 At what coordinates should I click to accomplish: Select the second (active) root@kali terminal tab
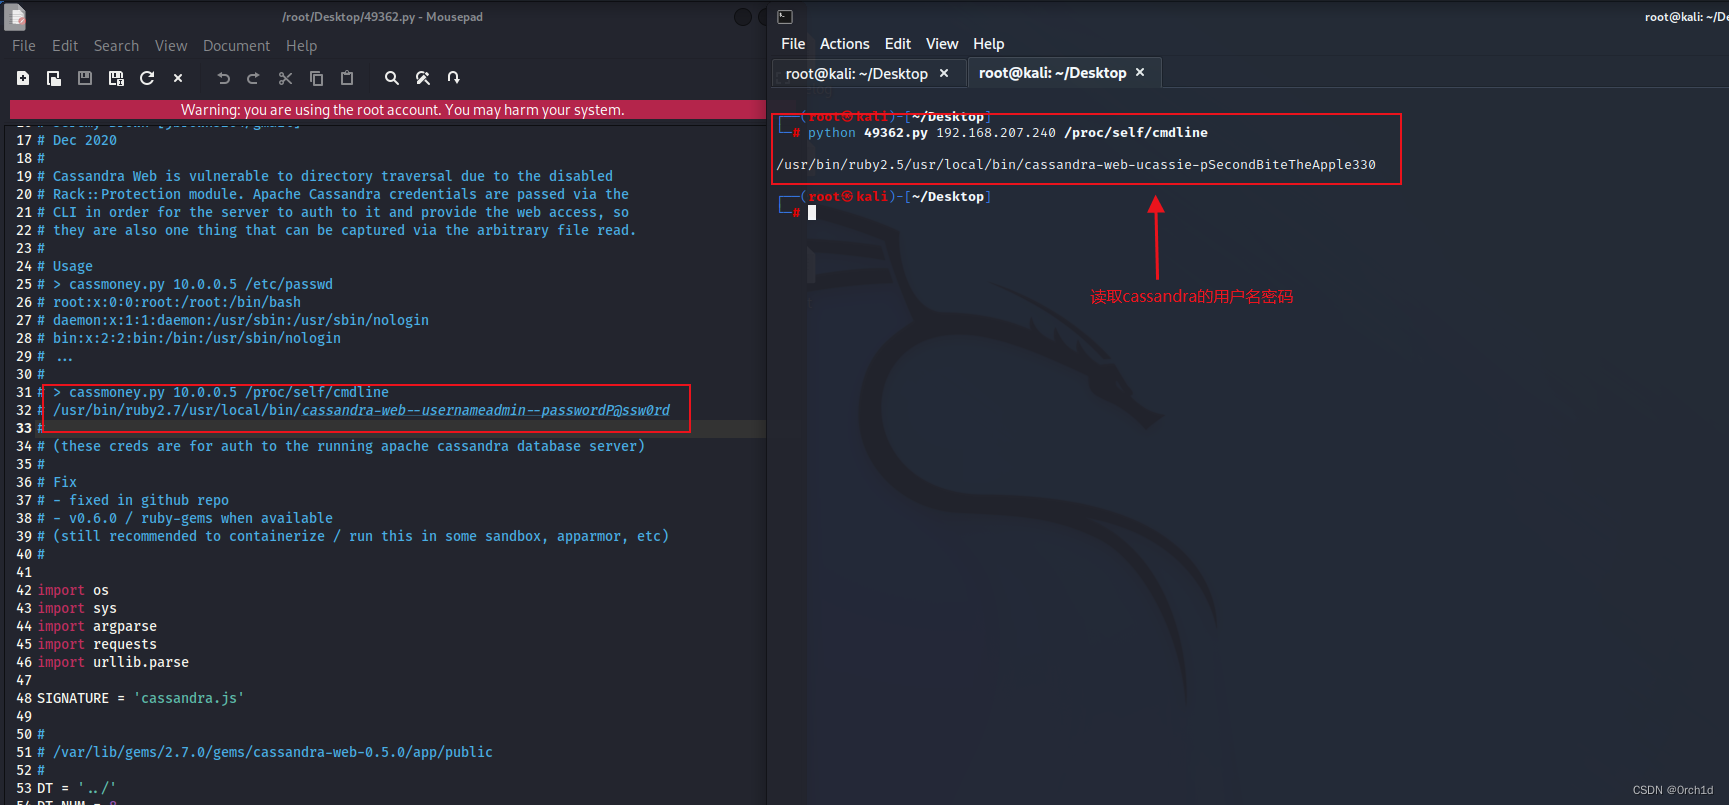click(1053, 73)
